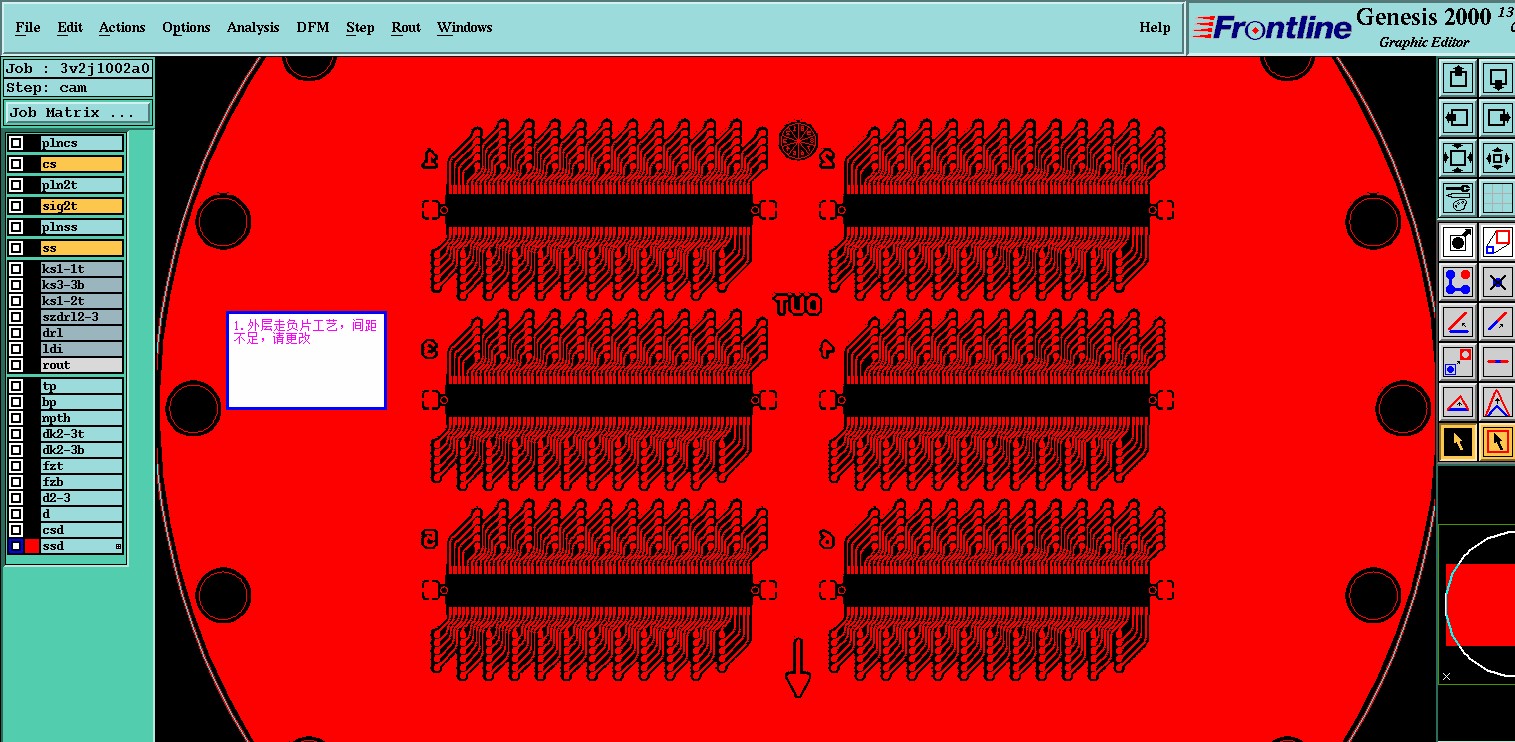Toggle display checkbox for layer drl

[16, 333]
